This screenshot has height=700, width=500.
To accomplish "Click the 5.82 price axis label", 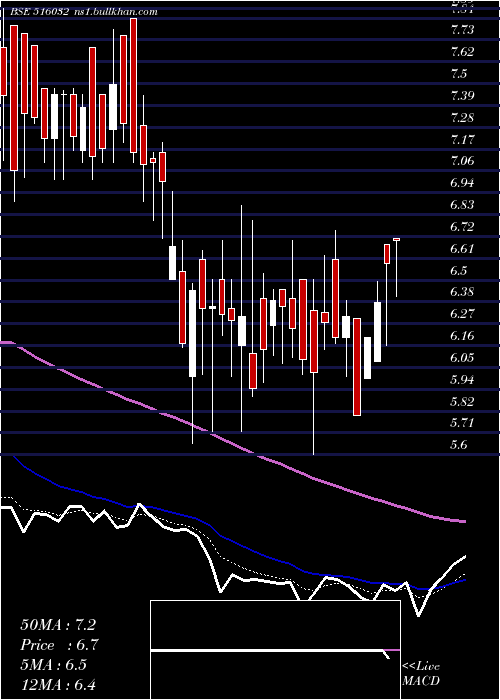I will point(462,401).
